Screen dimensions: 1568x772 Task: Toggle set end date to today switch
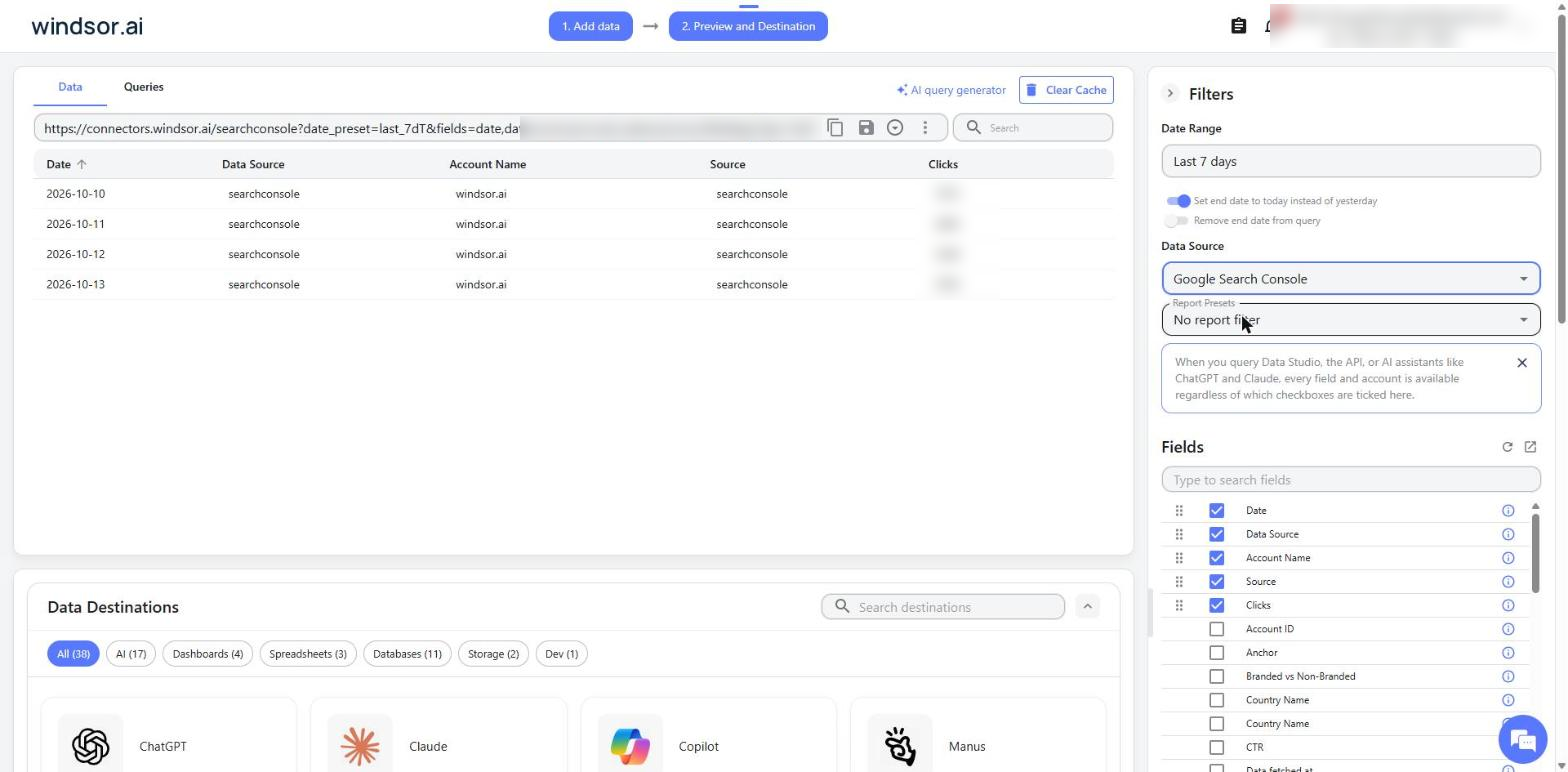click(x=1178, y=201)
